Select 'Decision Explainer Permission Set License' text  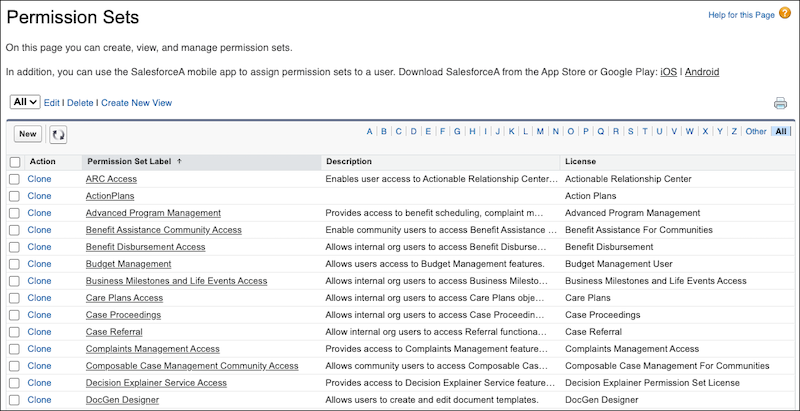tap(653, 383)
